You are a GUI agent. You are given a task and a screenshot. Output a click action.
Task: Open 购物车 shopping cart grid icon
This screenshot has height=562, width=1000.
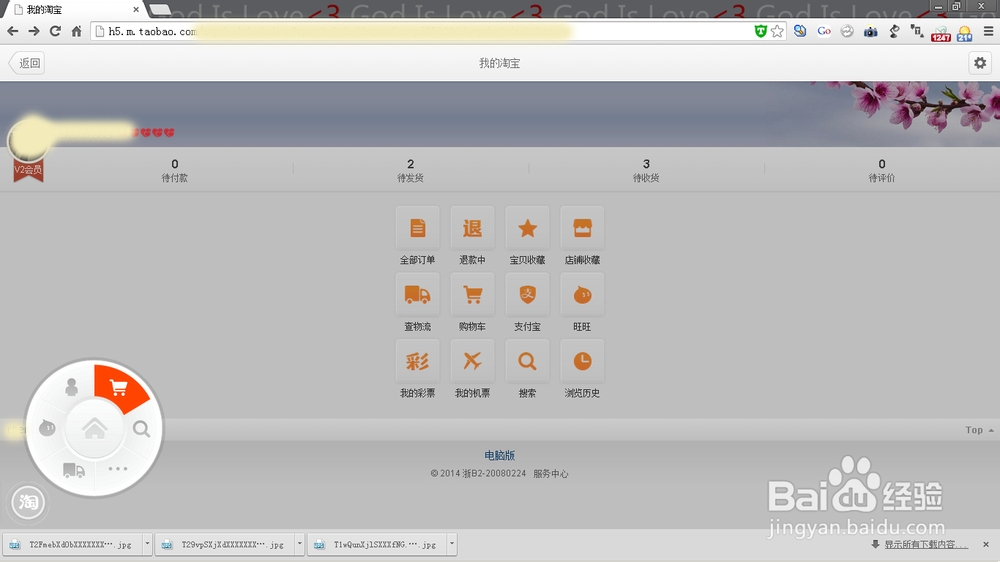[473, 295]
